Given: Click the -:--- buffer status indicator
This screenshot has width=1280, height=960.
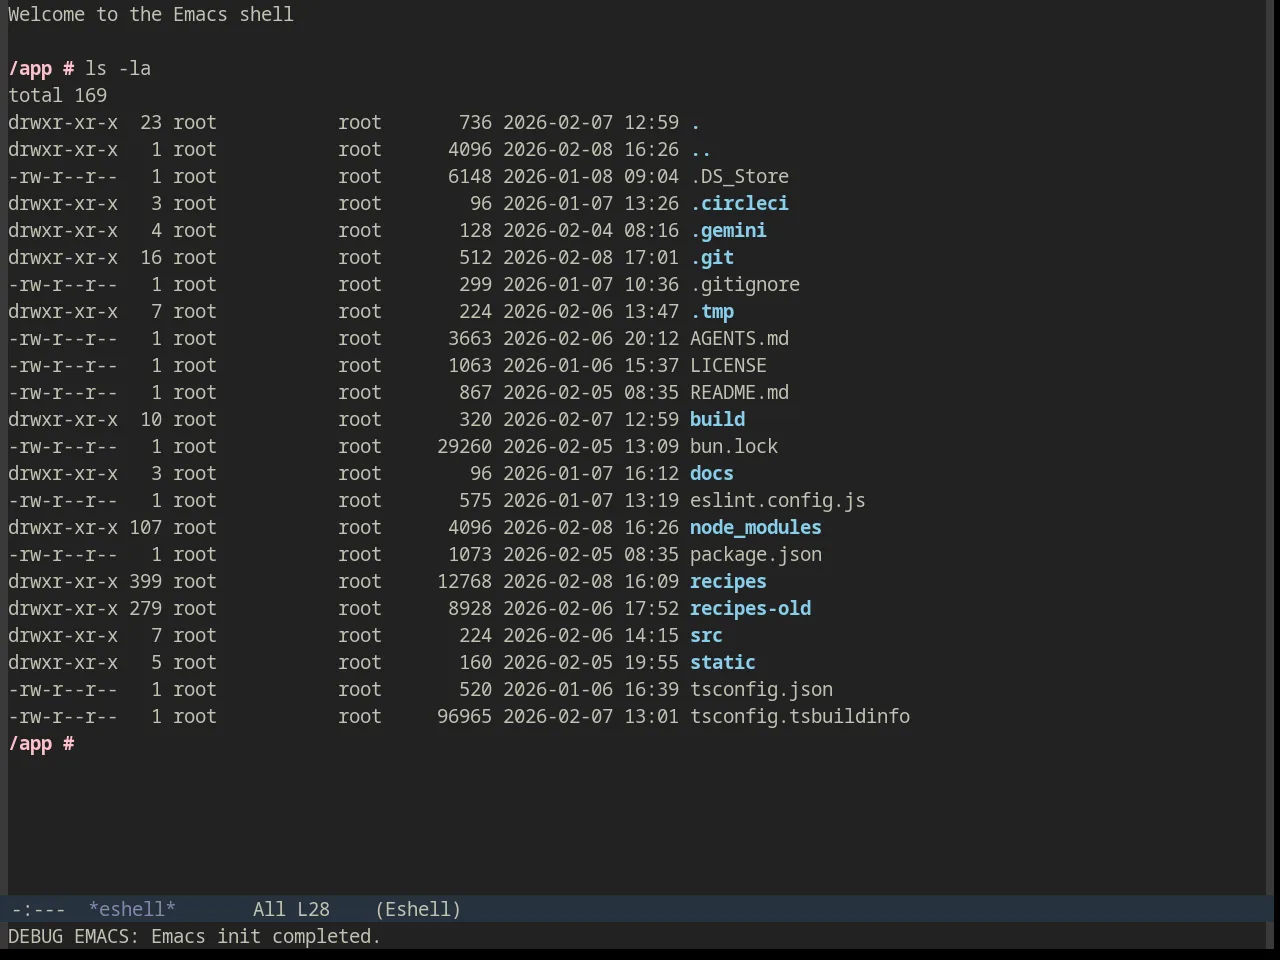Looking at the screenshot, I should pyautogui.click(x=38, y=909).
